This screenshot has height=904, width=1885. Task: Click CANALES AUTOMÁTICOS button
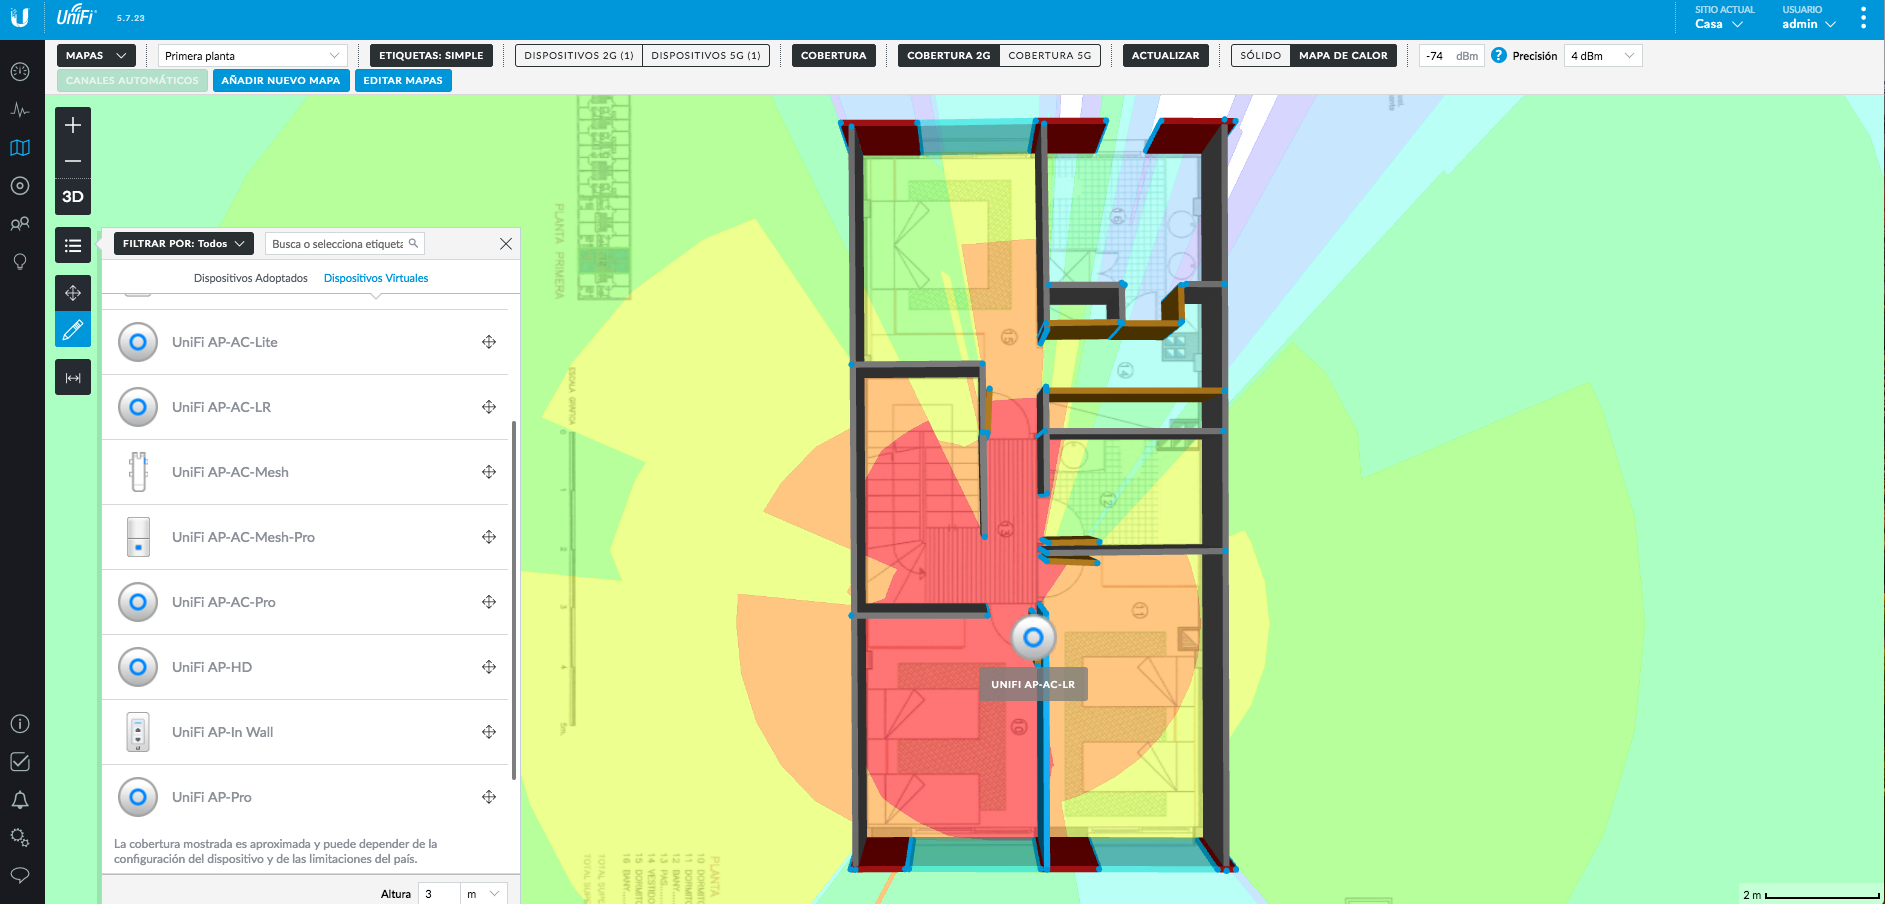tap(132, 81)
